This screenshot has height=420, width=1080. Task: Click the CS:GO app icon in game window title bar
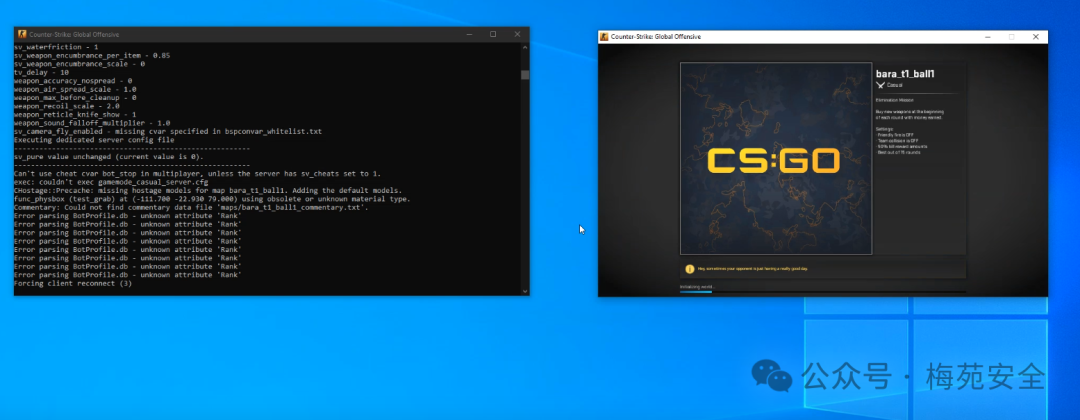tap(604, 36)
